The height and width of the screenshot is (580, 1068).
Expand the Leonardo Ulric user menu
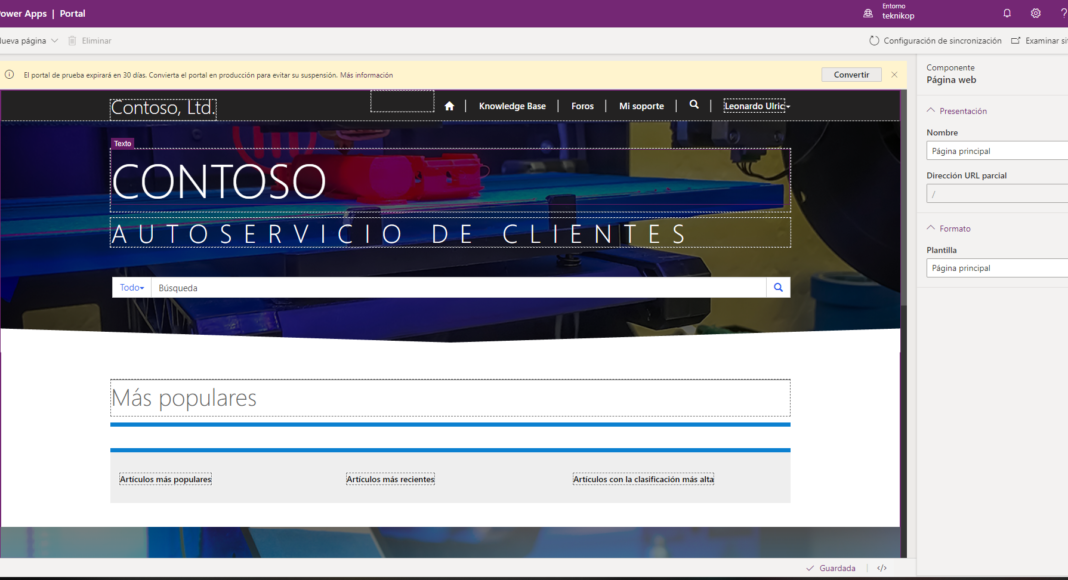tap(757, 106)
